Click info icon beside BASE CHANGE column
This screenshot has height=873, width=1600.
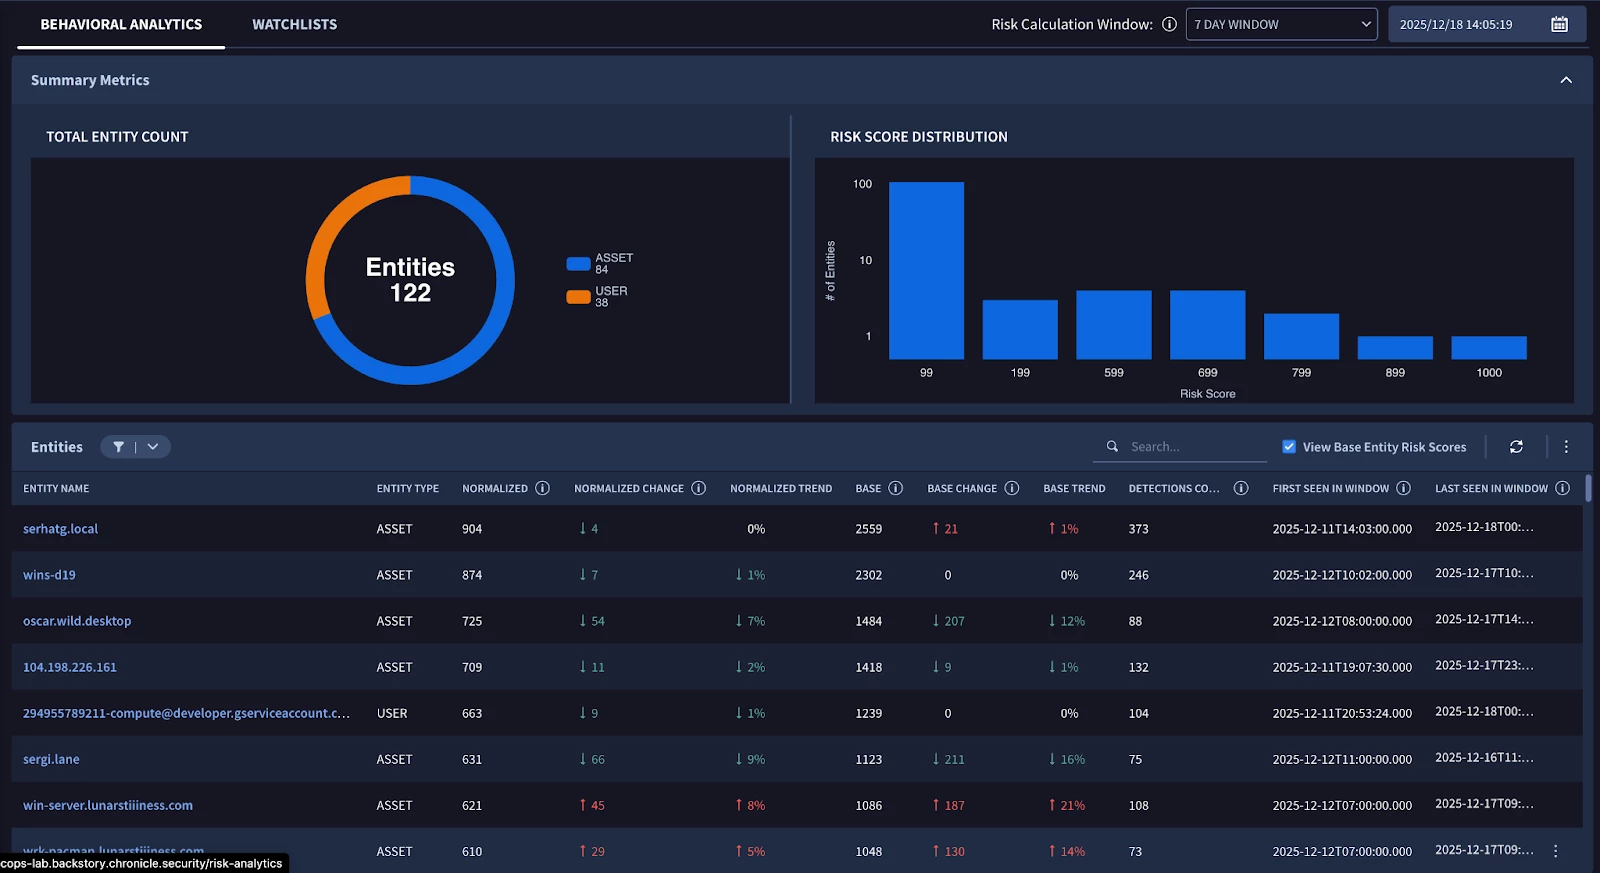point(1011,488)
